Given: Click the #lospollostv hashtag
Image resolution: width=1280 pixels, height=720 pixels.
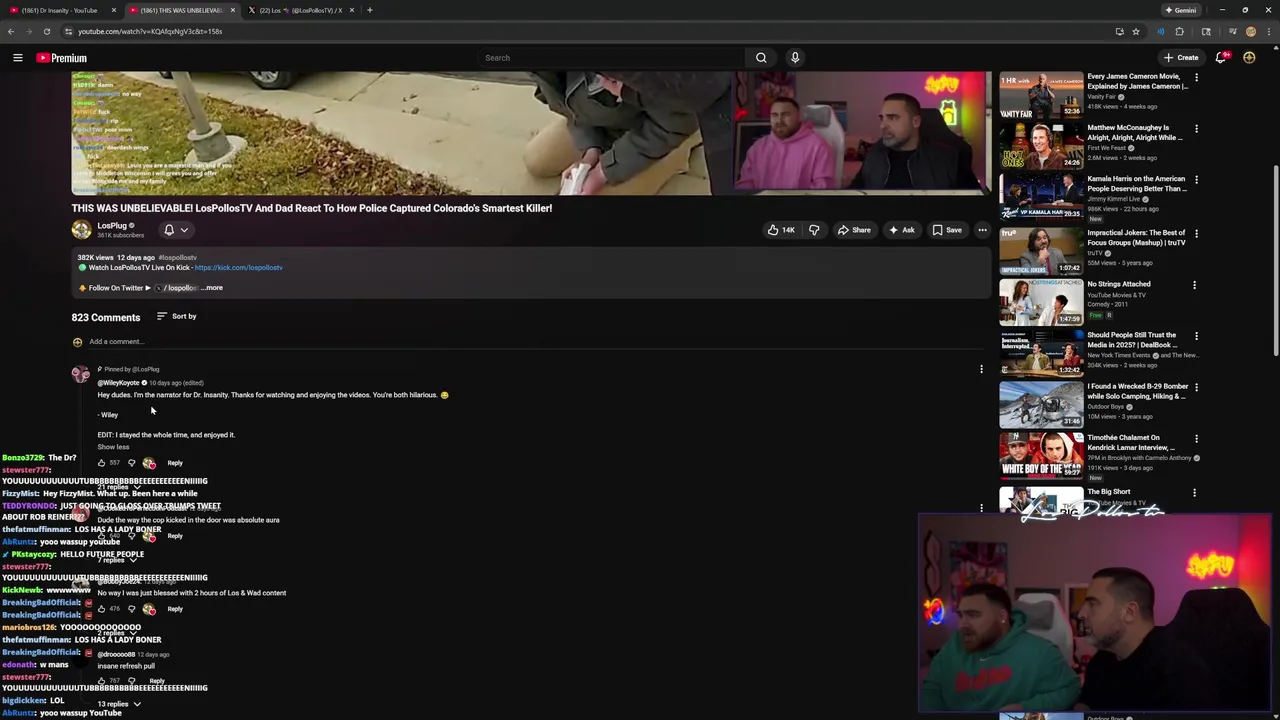Looking at the screenshot, I should point(177,258).
